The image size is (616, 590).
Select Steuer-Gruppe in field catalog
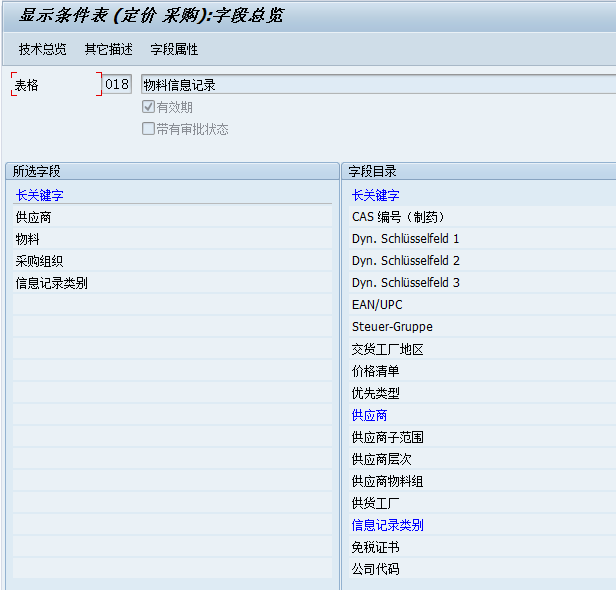(482, 327)
